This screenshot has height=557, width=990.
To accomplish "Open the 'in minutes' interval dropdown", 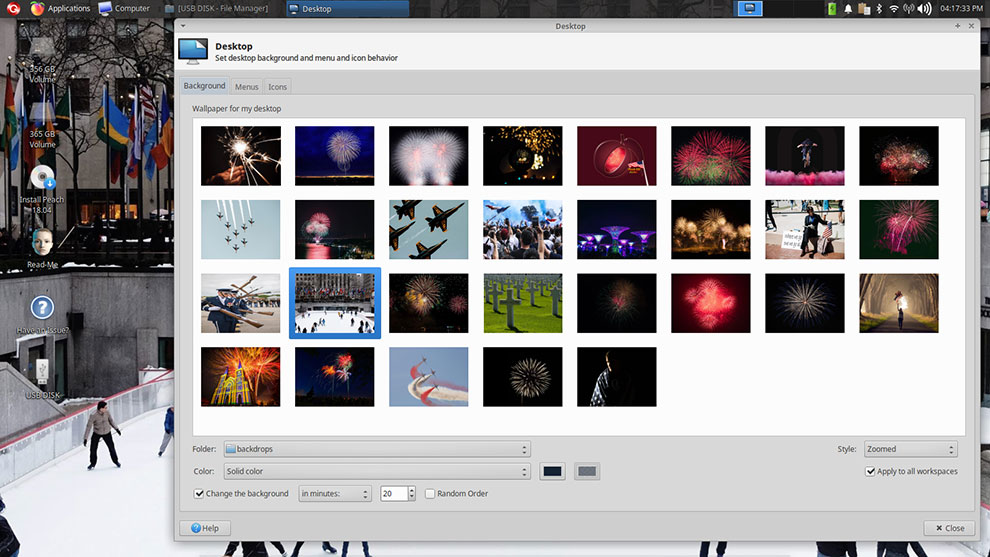I will pyautogui.click(x=335, y=493).
